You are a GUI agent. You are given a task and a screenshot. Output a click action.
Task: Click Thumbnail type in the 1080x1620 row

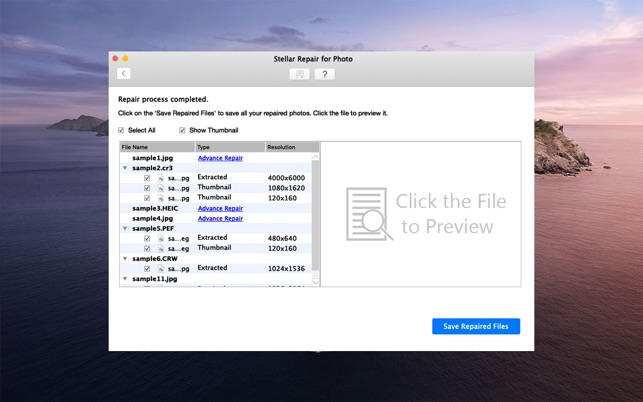pos(214,187)
